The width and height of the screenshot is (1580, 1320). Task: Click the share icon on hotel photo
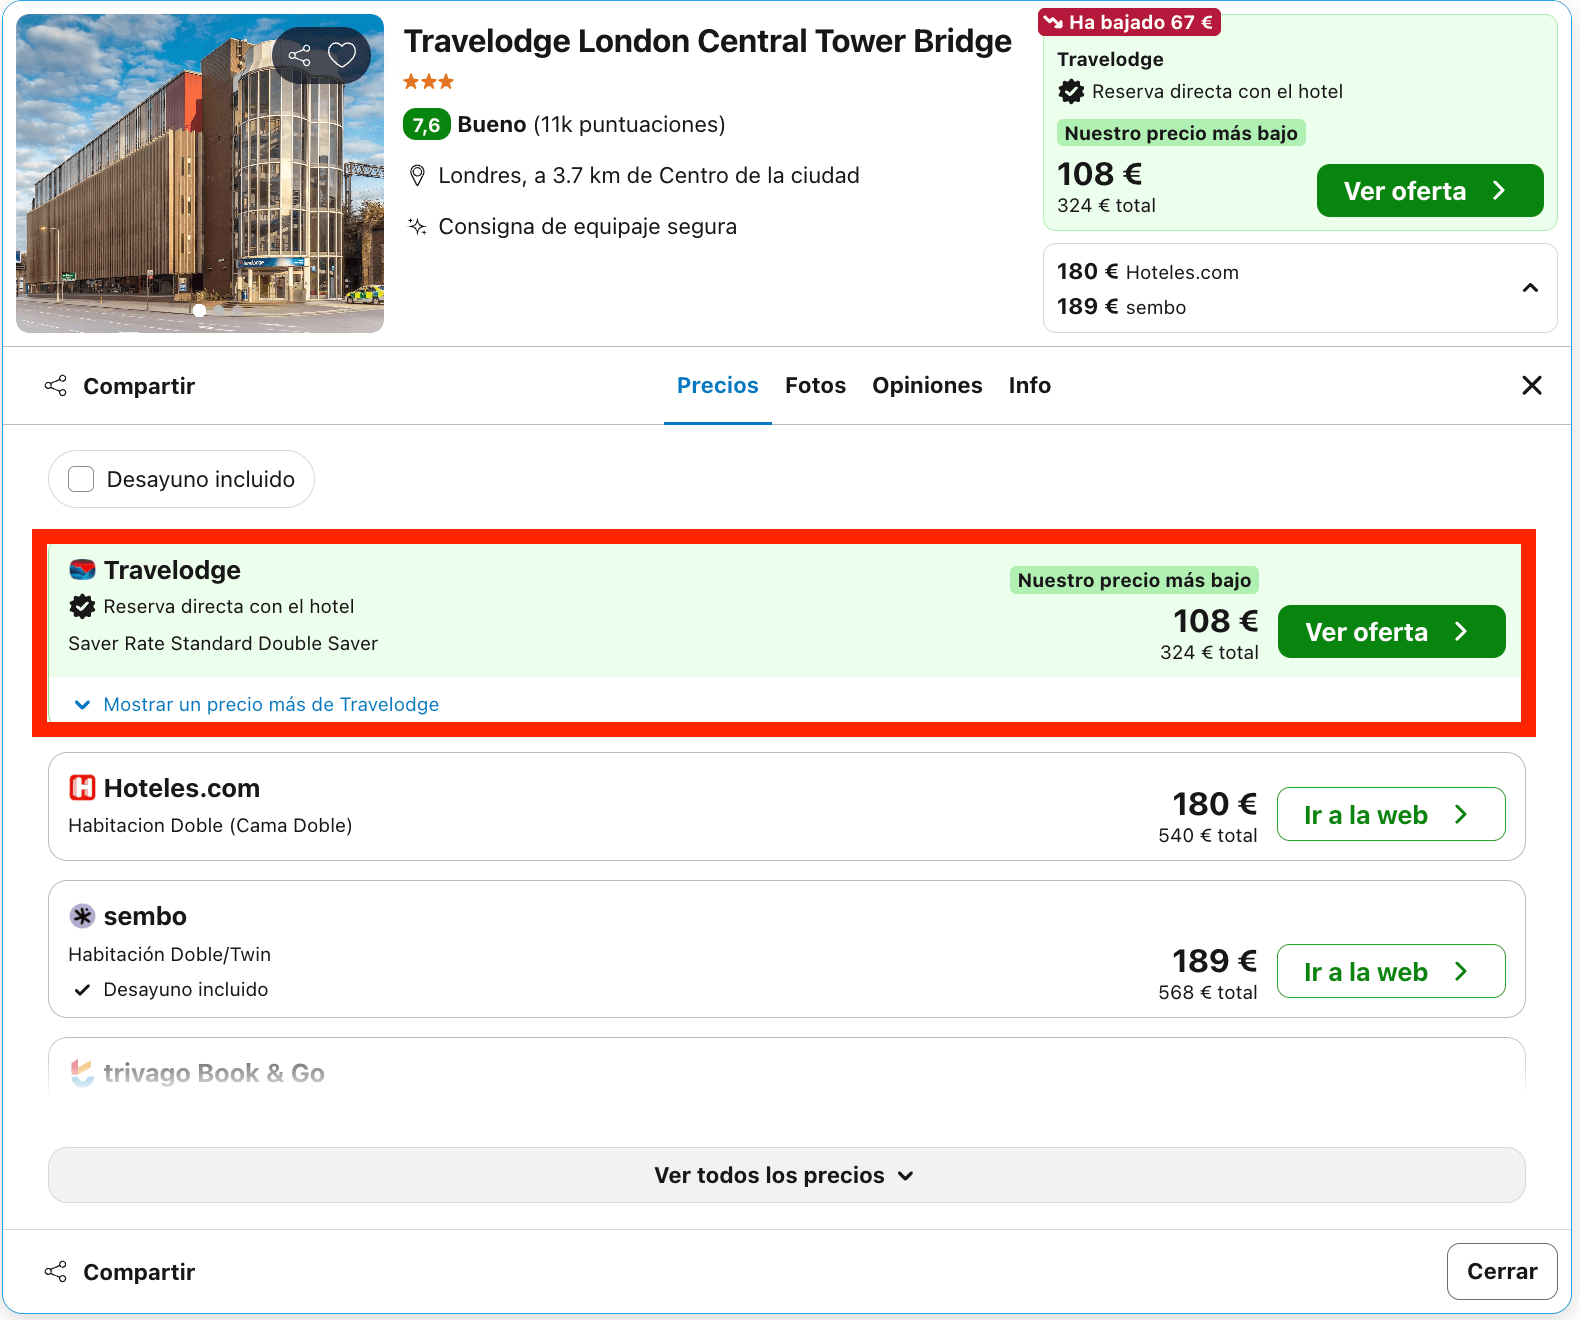pos(299,55)
